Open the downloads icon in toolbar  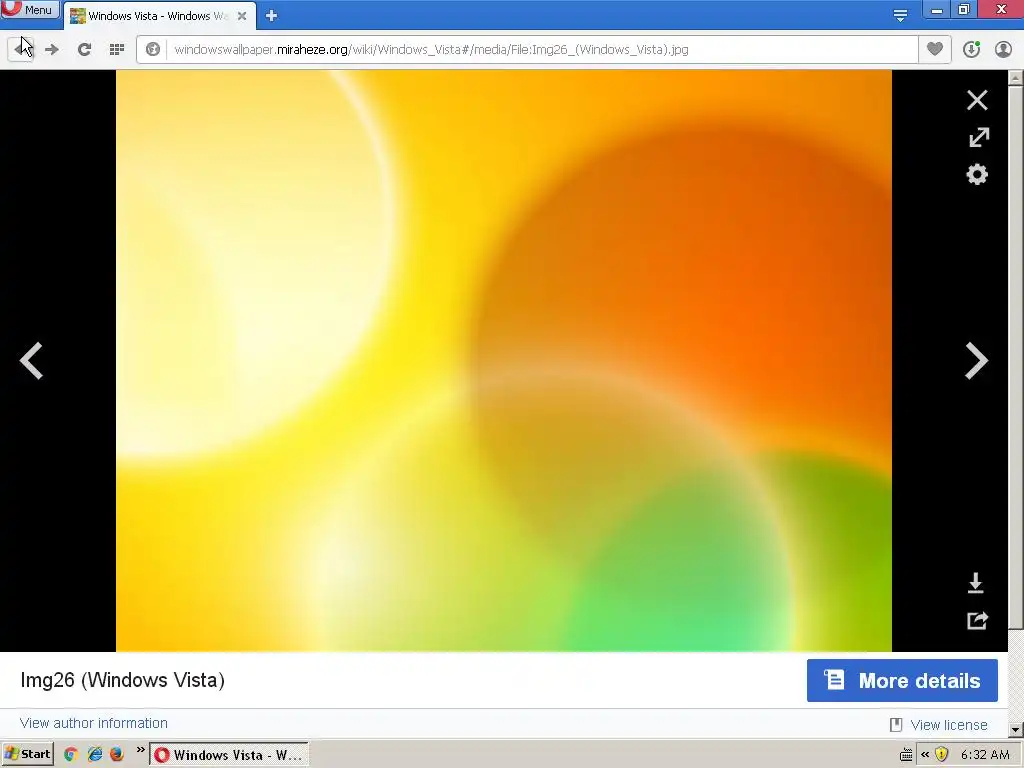[971, 50]
